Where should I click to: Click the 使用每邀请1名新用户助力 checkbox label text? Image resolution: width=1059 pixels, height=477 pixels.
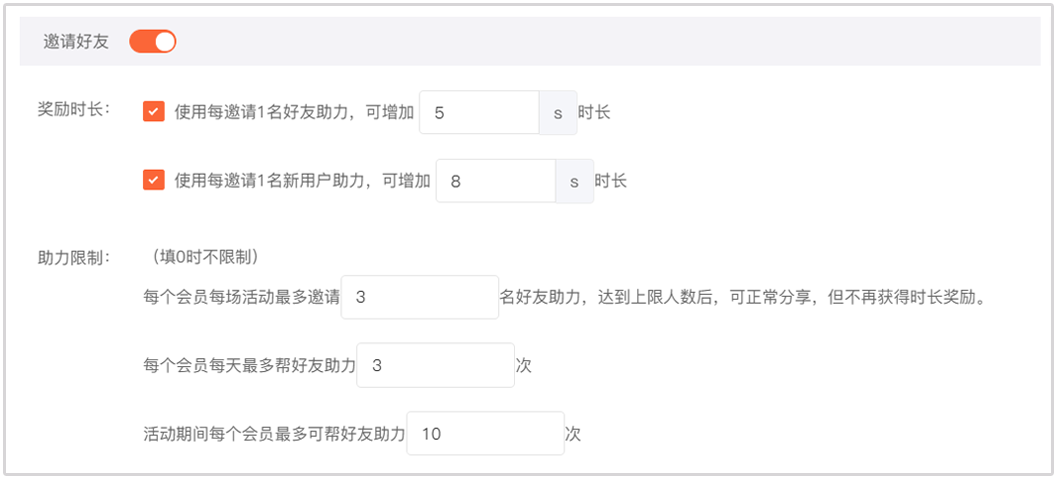tap(302, 182)
